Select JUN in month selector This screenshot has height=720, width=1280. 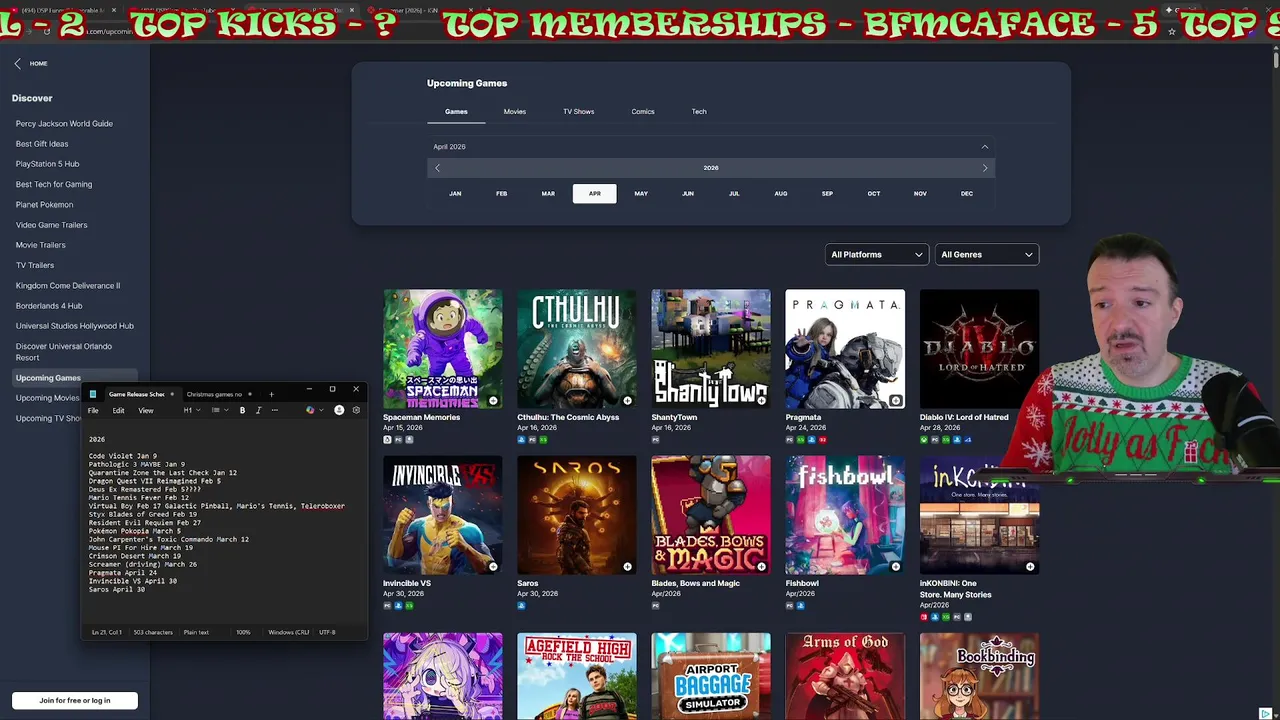(x=688, y=193)
